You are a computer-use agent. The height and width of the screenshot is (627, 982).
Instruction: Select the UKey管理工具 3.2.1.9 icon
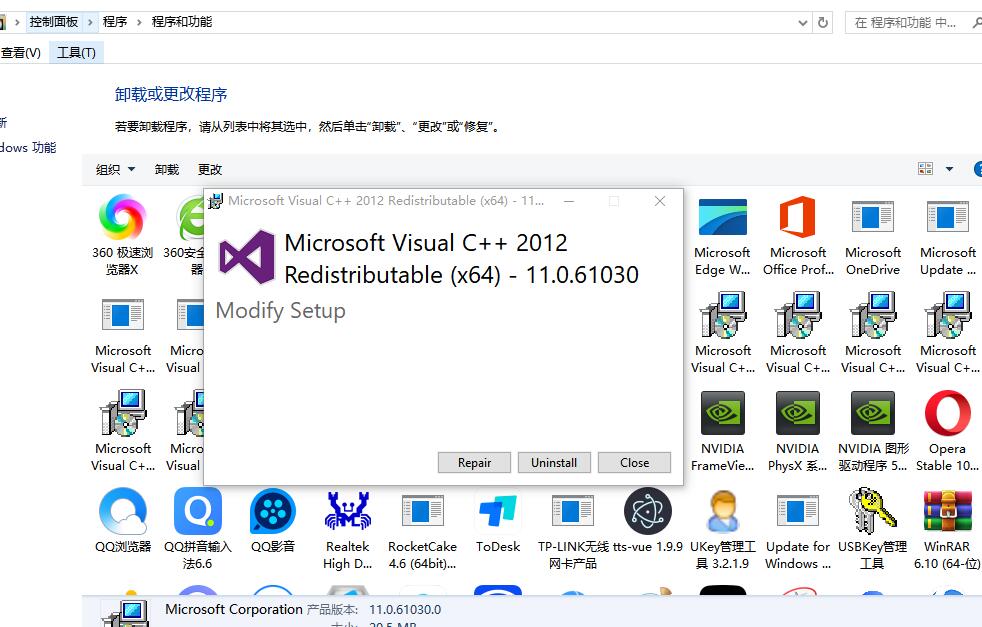[x=723, y=512]
